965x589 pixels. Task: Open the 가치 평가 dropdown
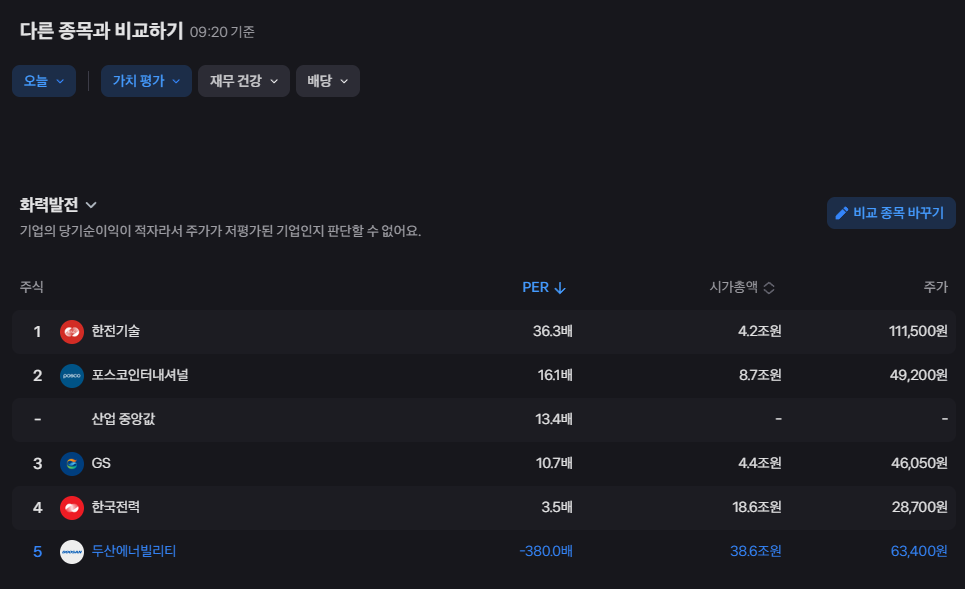(146, 81)
